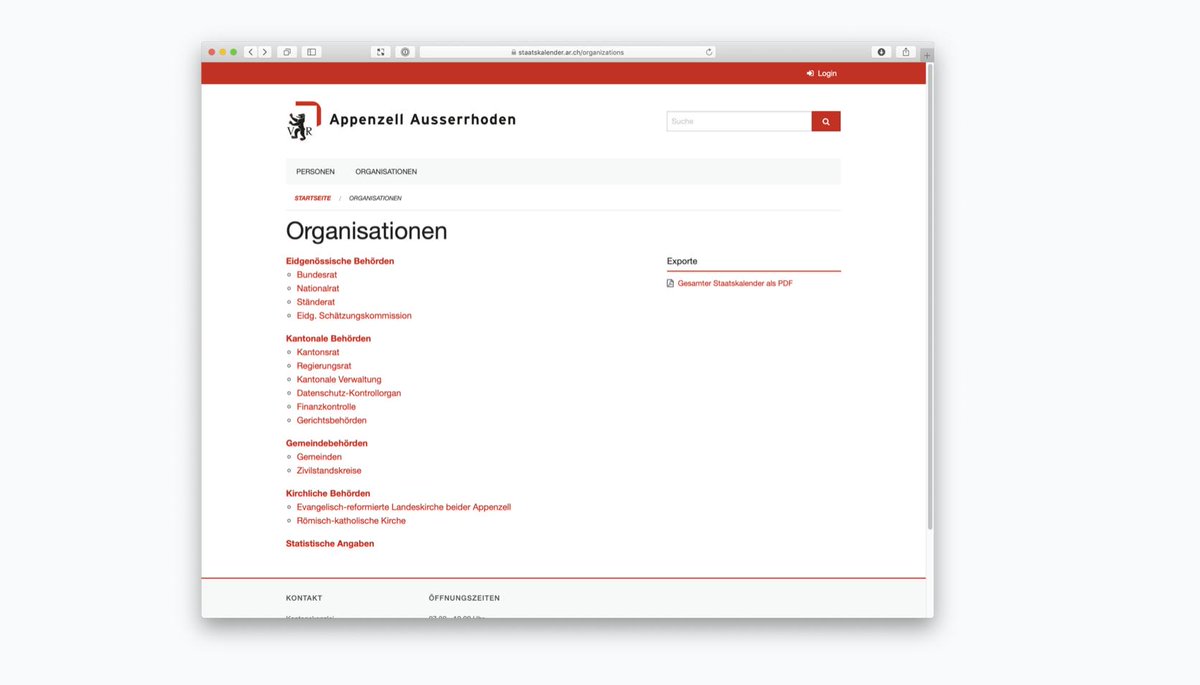1200x685 pixels.
Task: Click into the Suche search field
Action: pyautogui.click(x=739, y=121)
